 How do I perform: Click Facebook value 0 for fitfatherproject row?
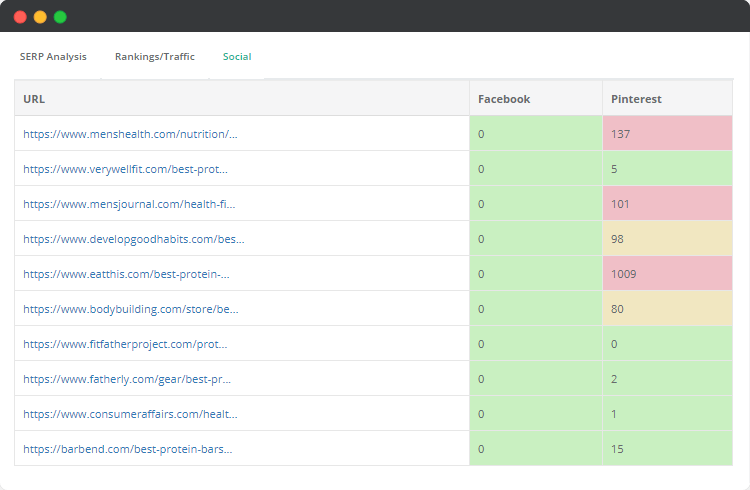[536, 344]
